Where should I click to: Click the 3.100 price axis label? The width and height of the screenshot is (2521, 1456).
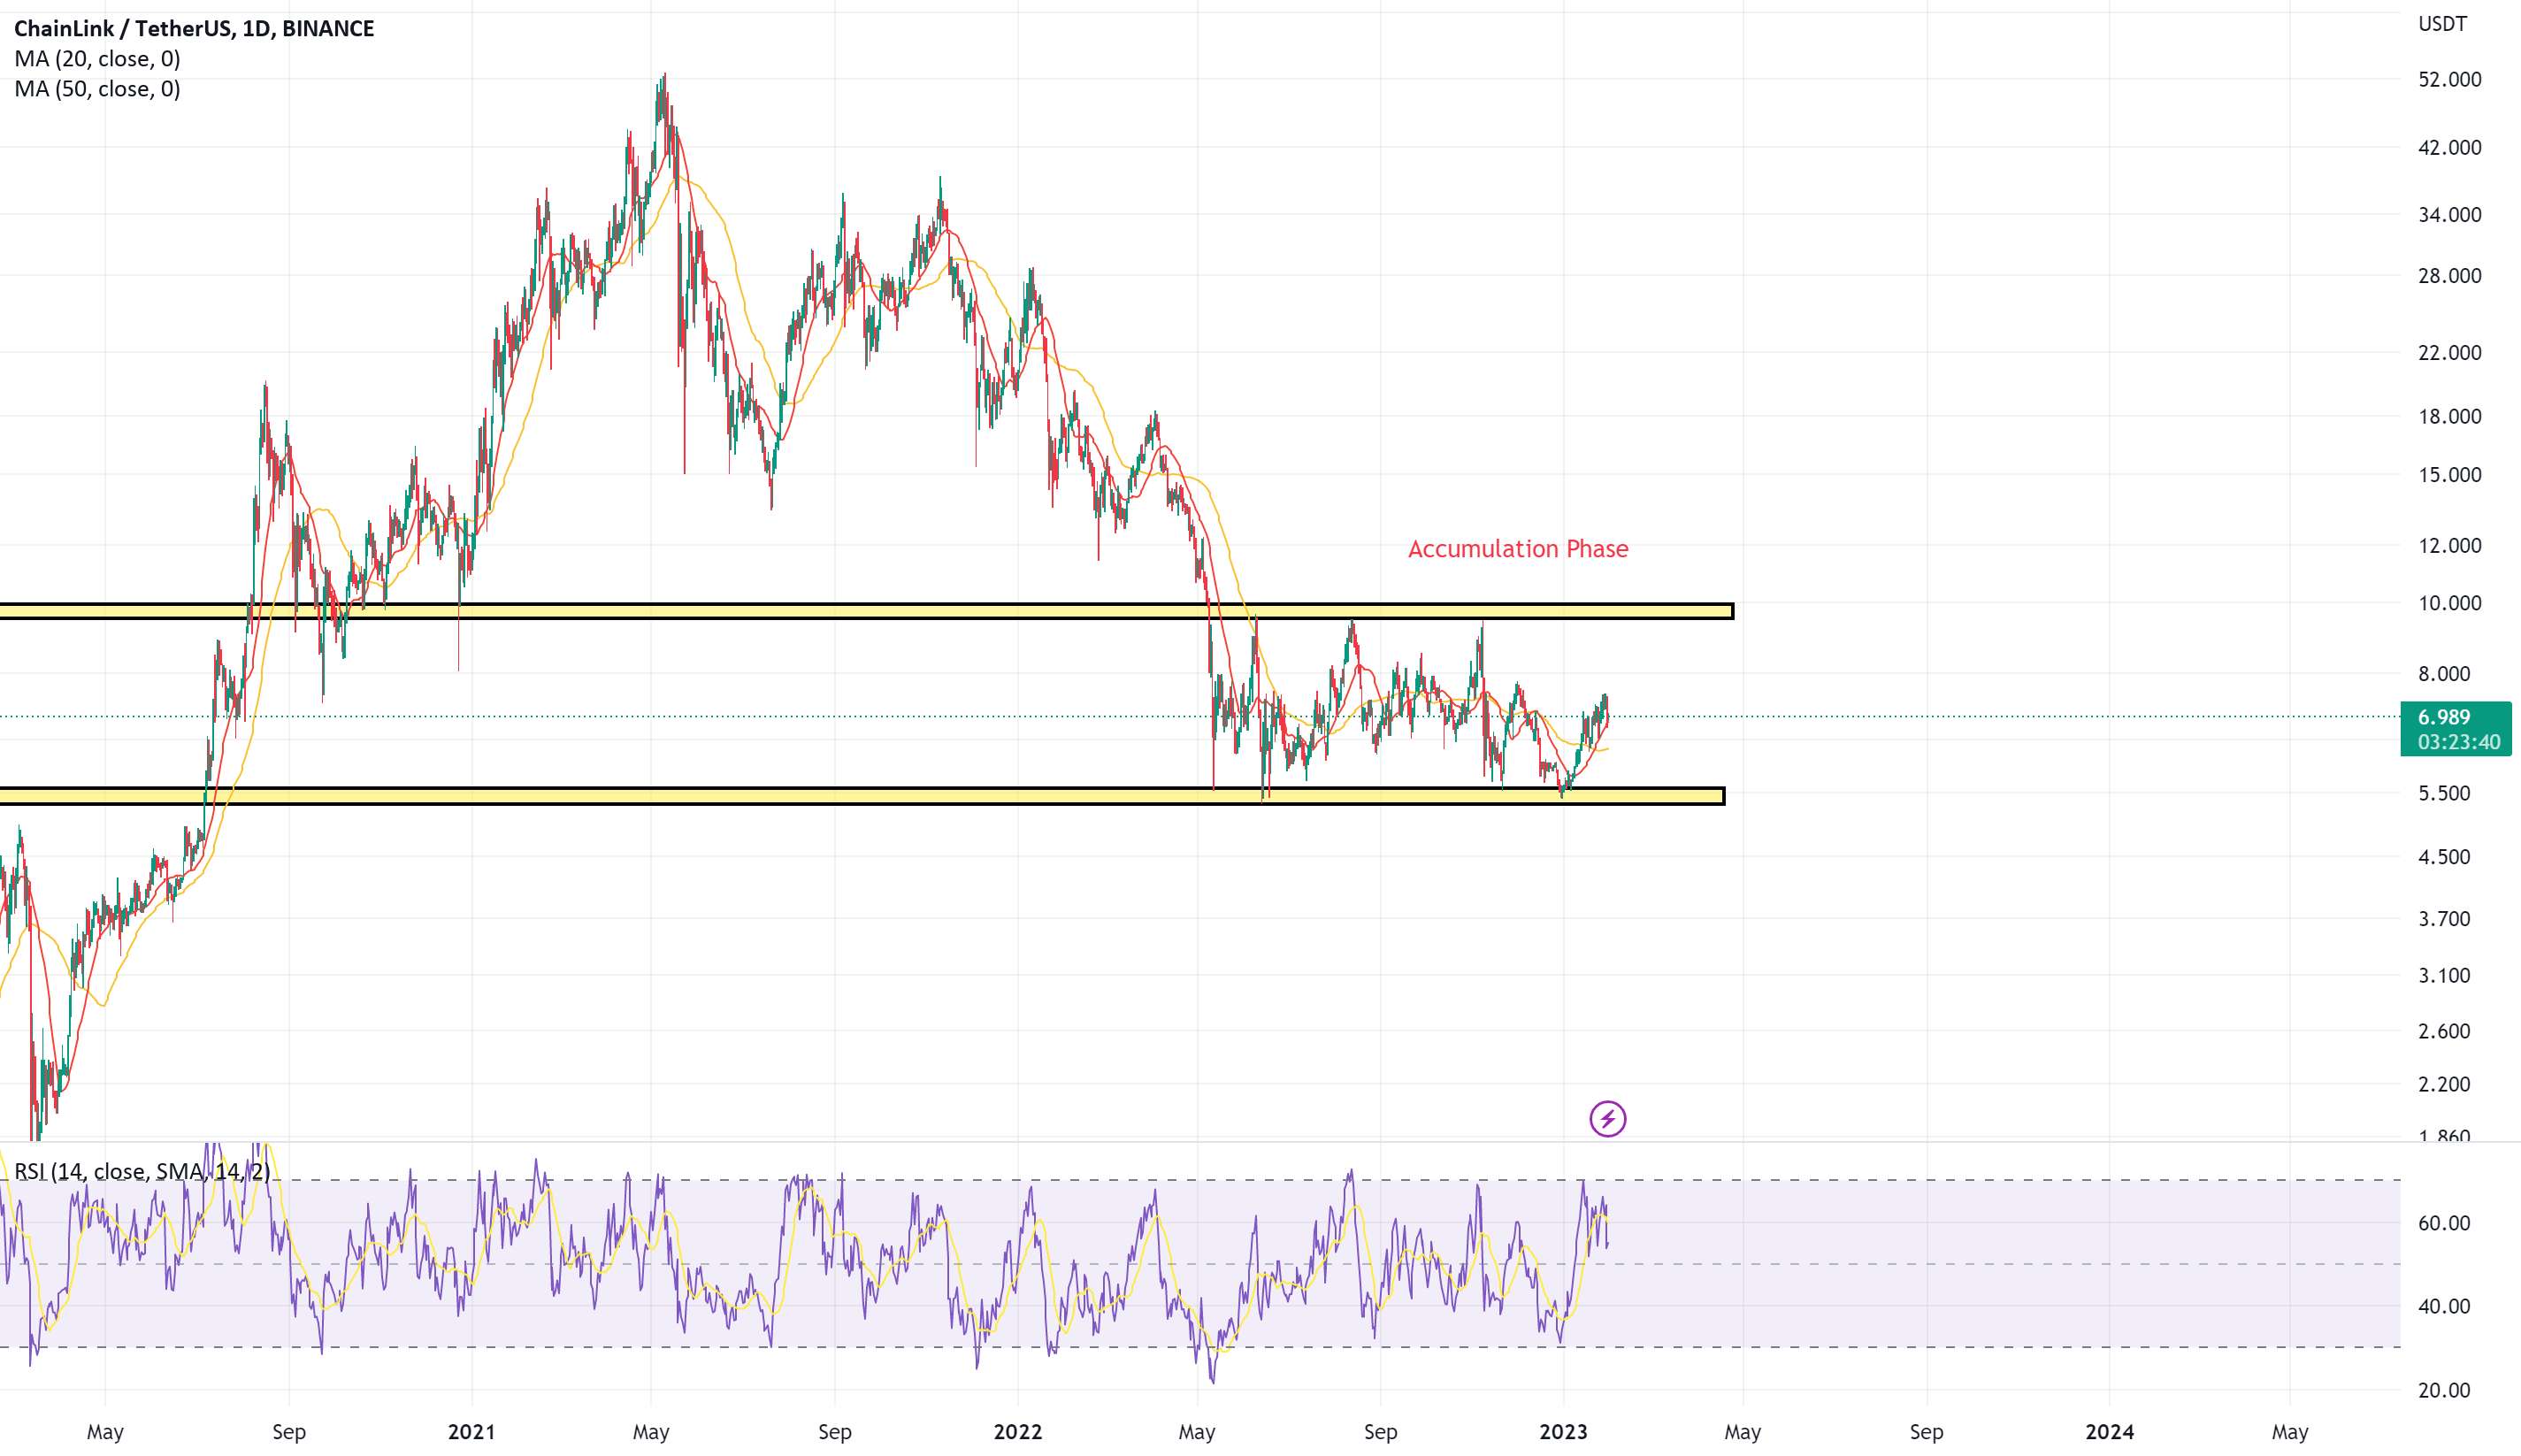2444,976
